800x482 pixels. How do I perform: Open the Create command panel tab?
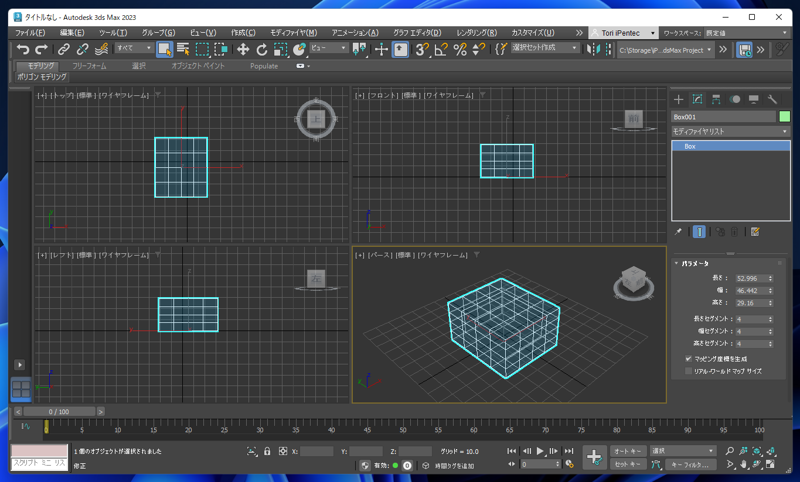(679, 99)
